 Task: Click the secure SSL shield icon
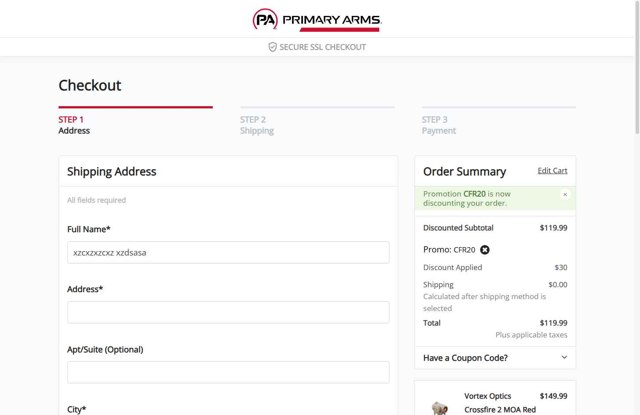(272, 47)
